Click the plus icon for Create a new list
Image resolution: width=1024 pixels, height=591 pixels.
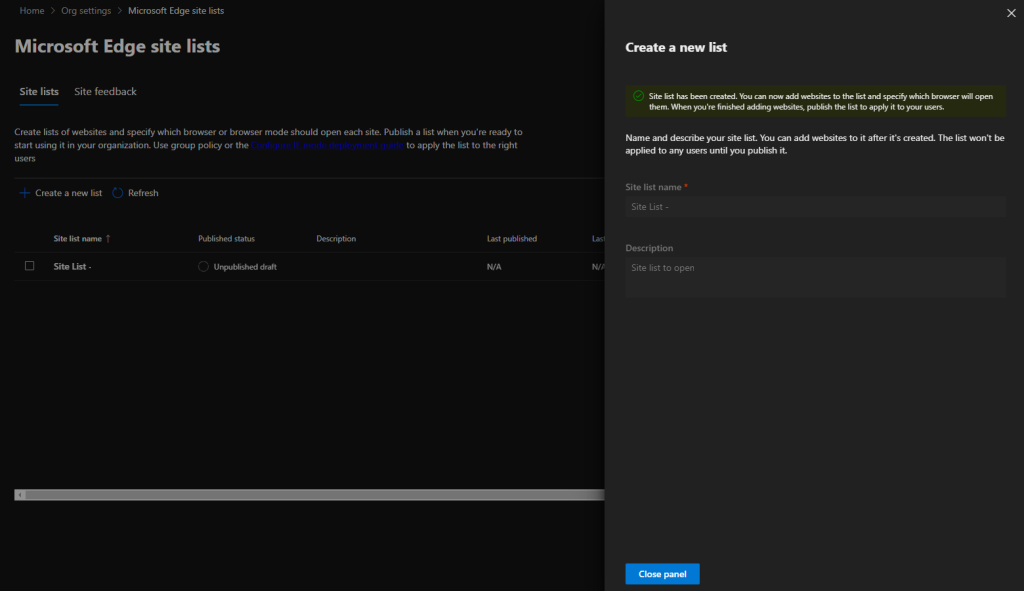[24, 193]
